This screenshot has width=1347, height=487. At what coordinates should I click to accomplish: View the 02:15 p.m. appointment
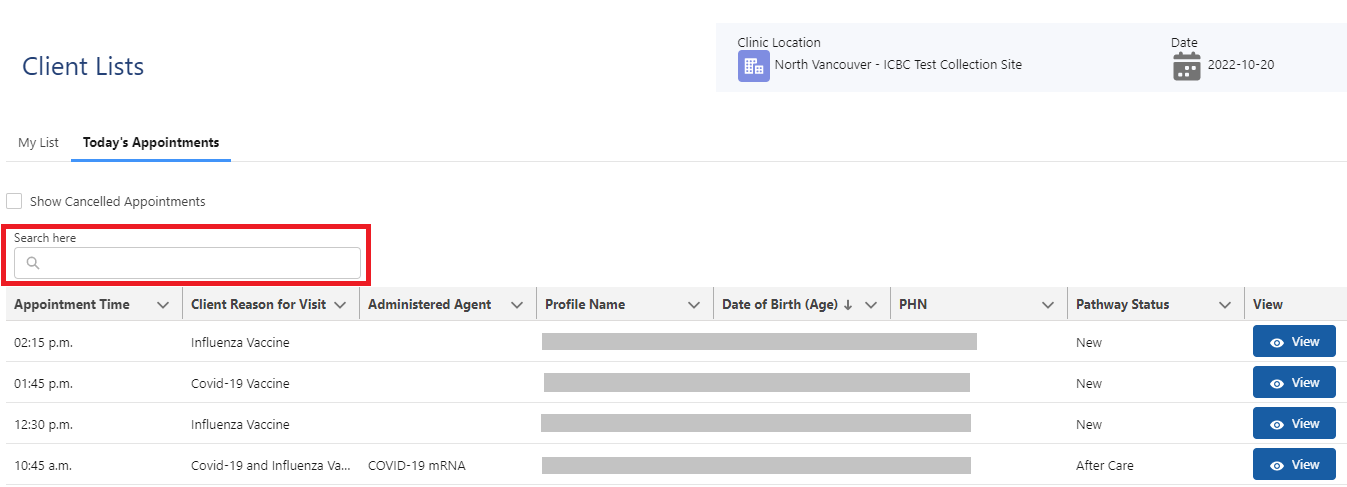(x=1294, y=342)
